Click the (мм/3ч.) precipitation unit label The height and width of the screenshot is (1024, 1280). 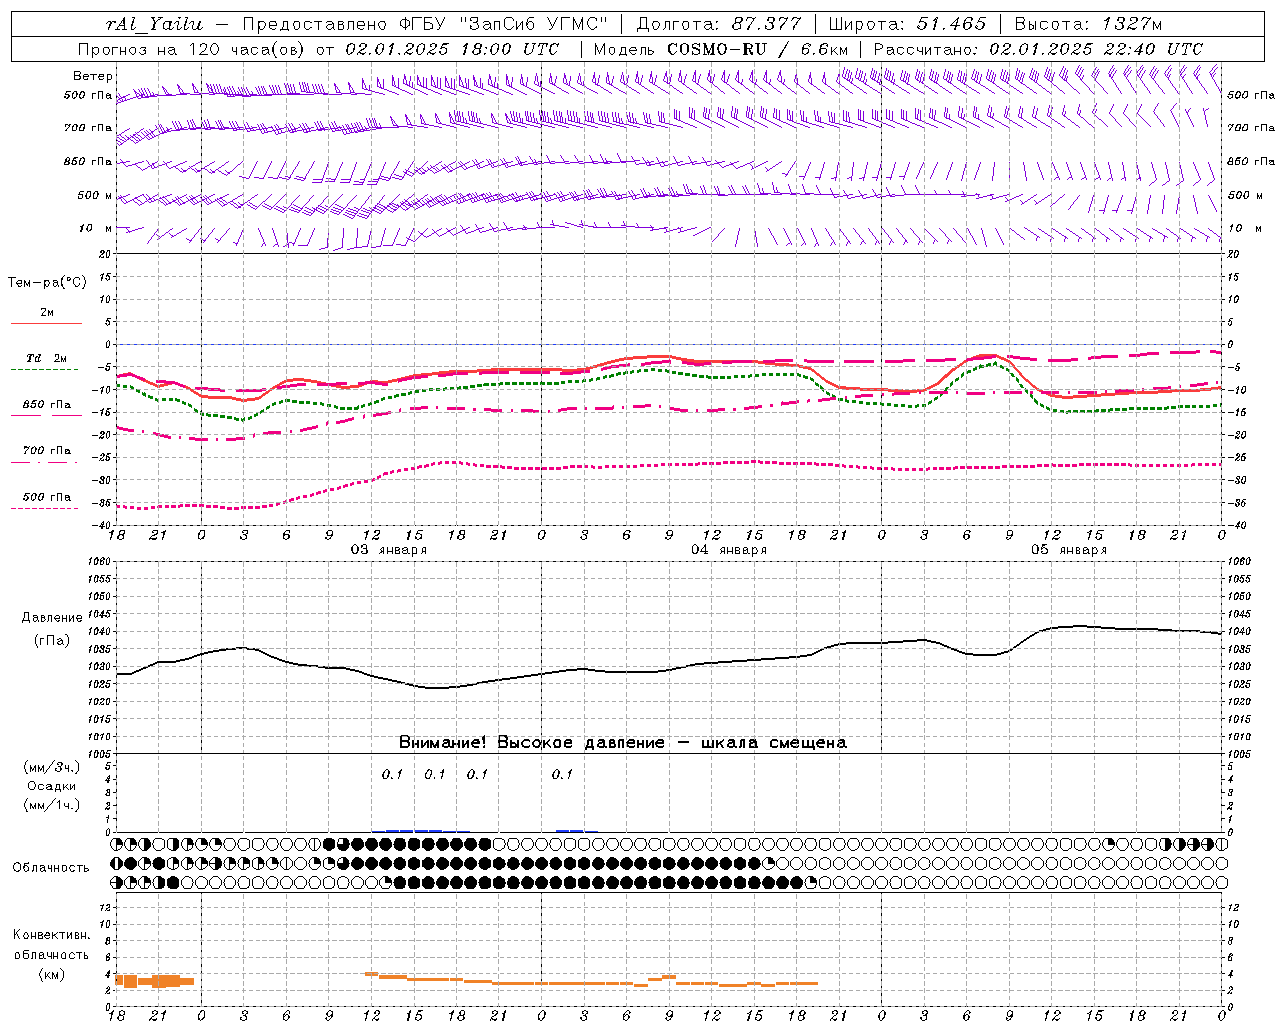(51, 767)
